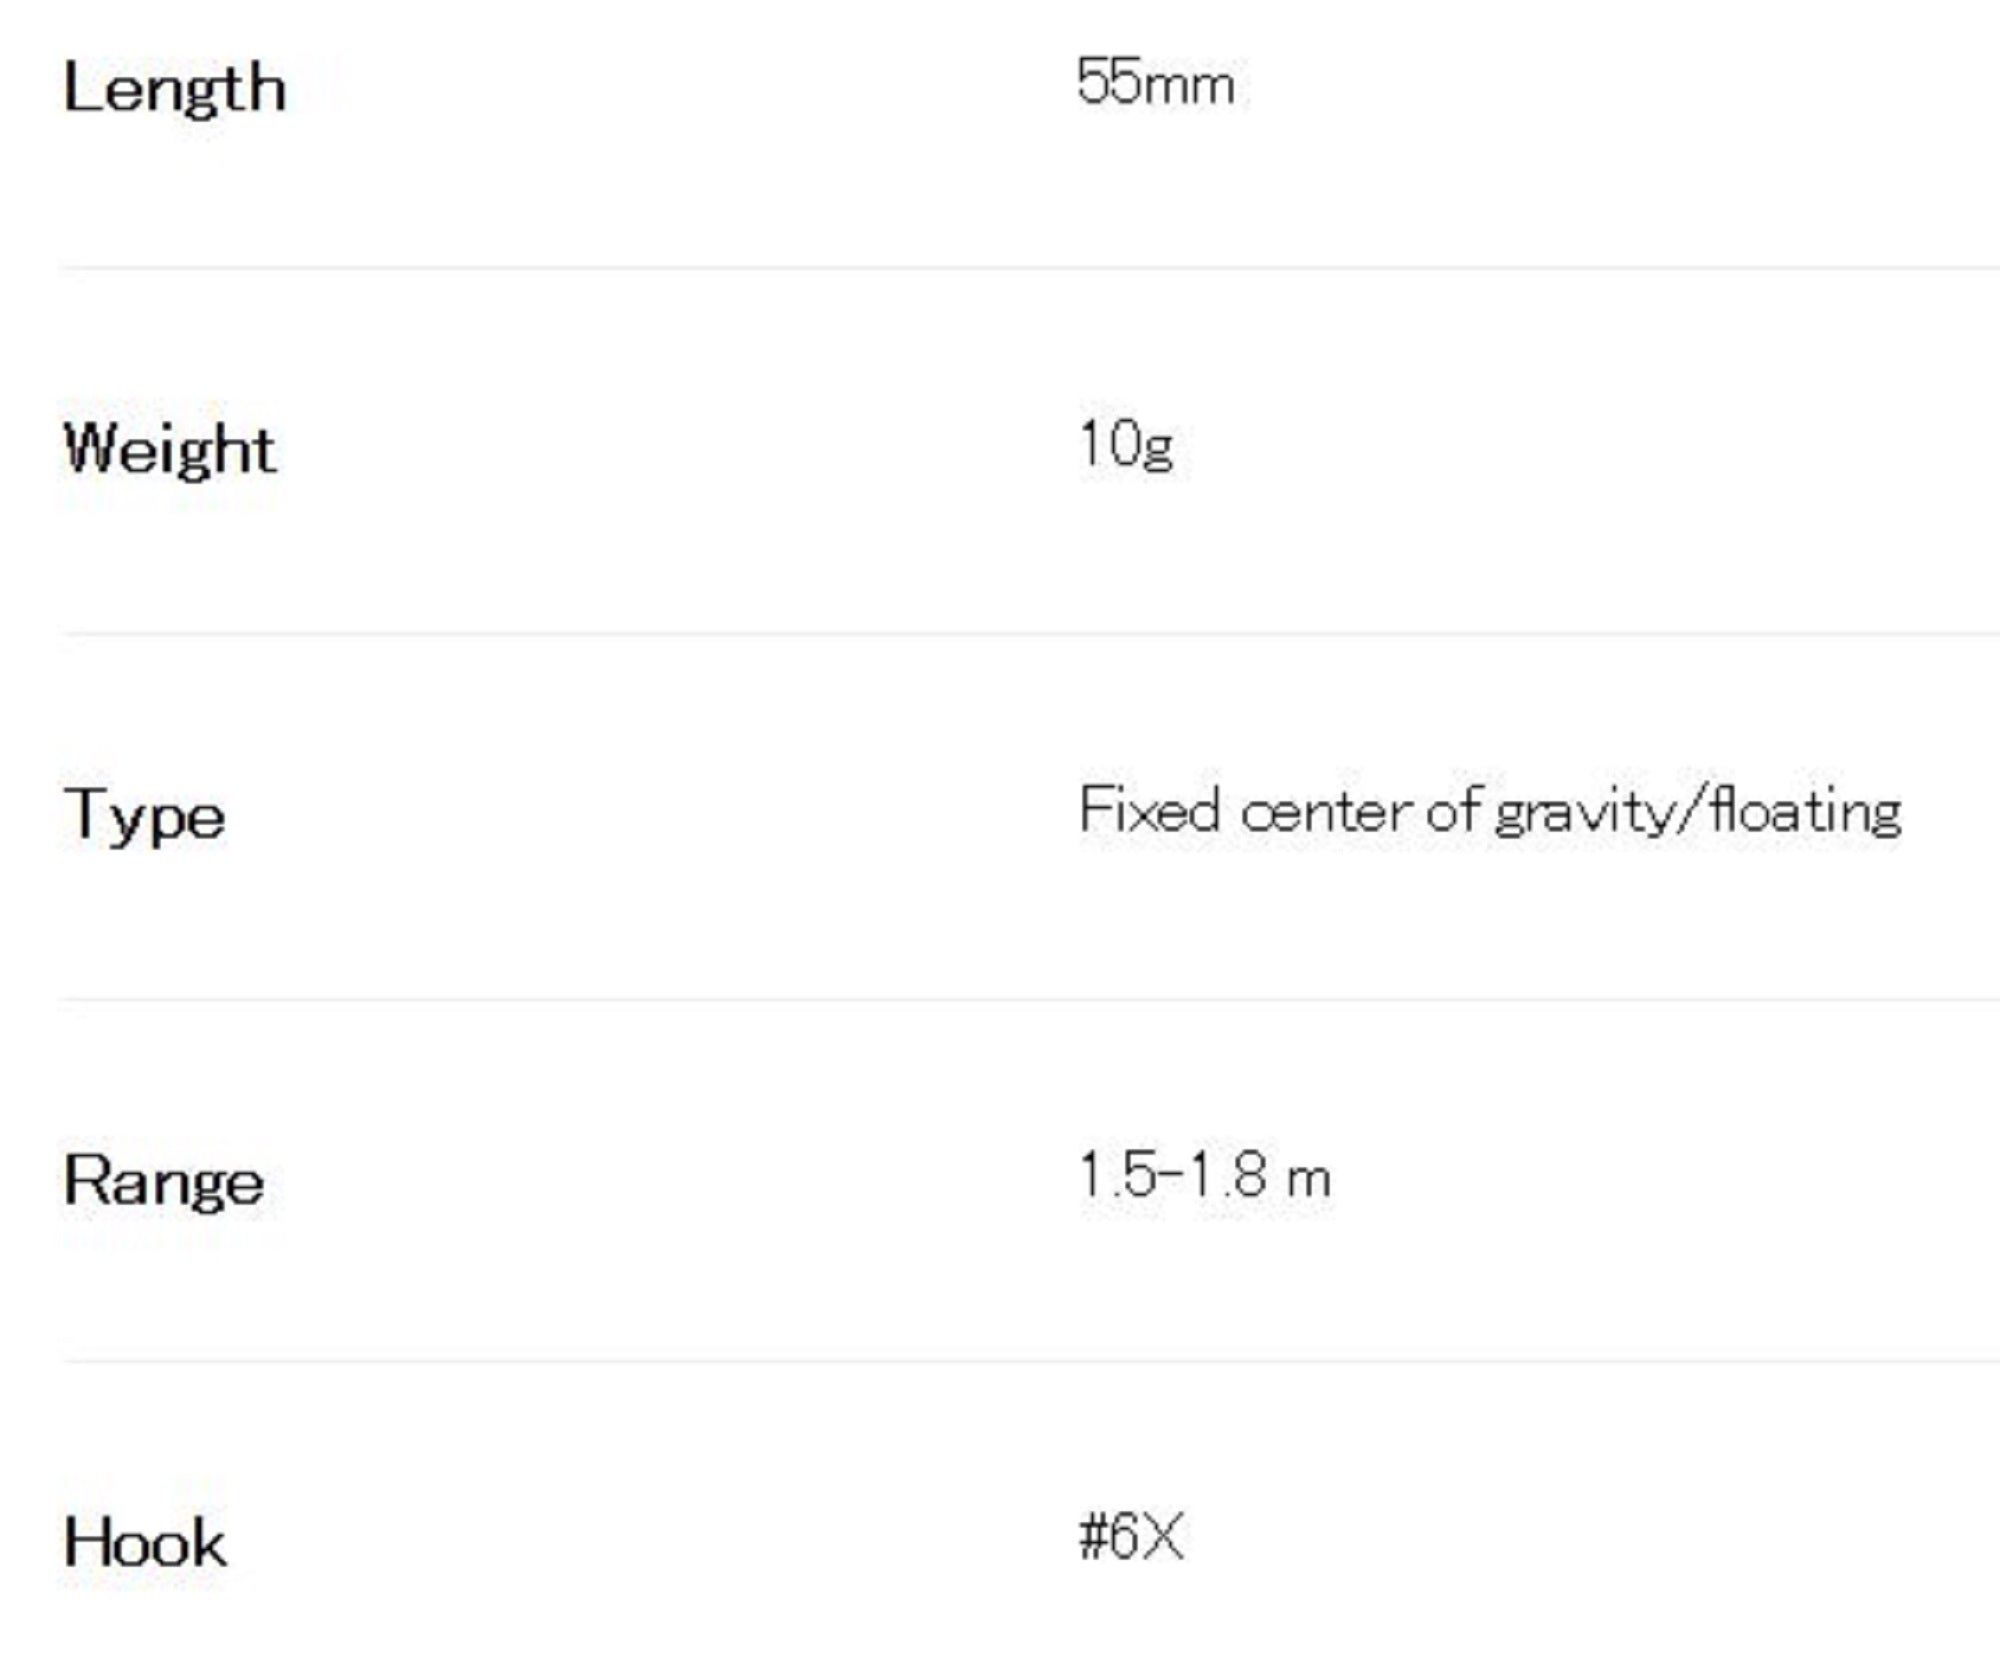Click the divider line below Weight row
The image size is (2000, 1658).
point(1030,633)
